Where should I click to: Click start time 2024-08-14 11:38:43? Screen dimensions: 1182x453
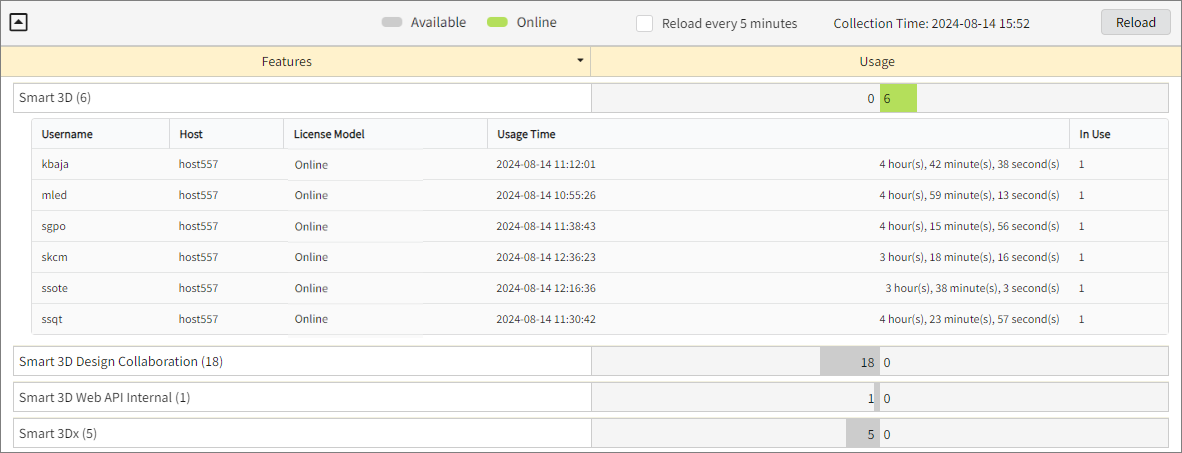pos(546,226)
